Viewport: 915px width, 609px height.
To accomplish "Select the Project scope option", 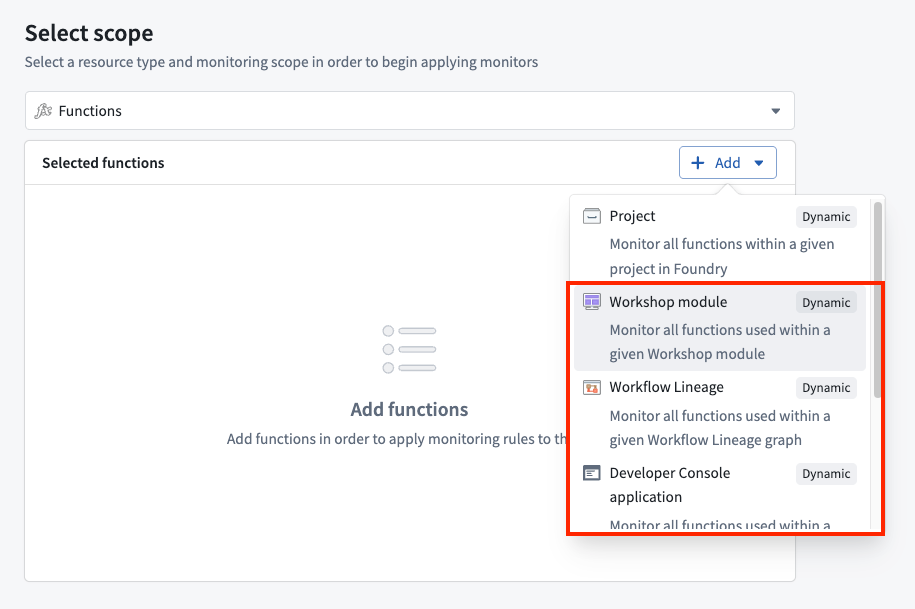I will click(700, 243).
